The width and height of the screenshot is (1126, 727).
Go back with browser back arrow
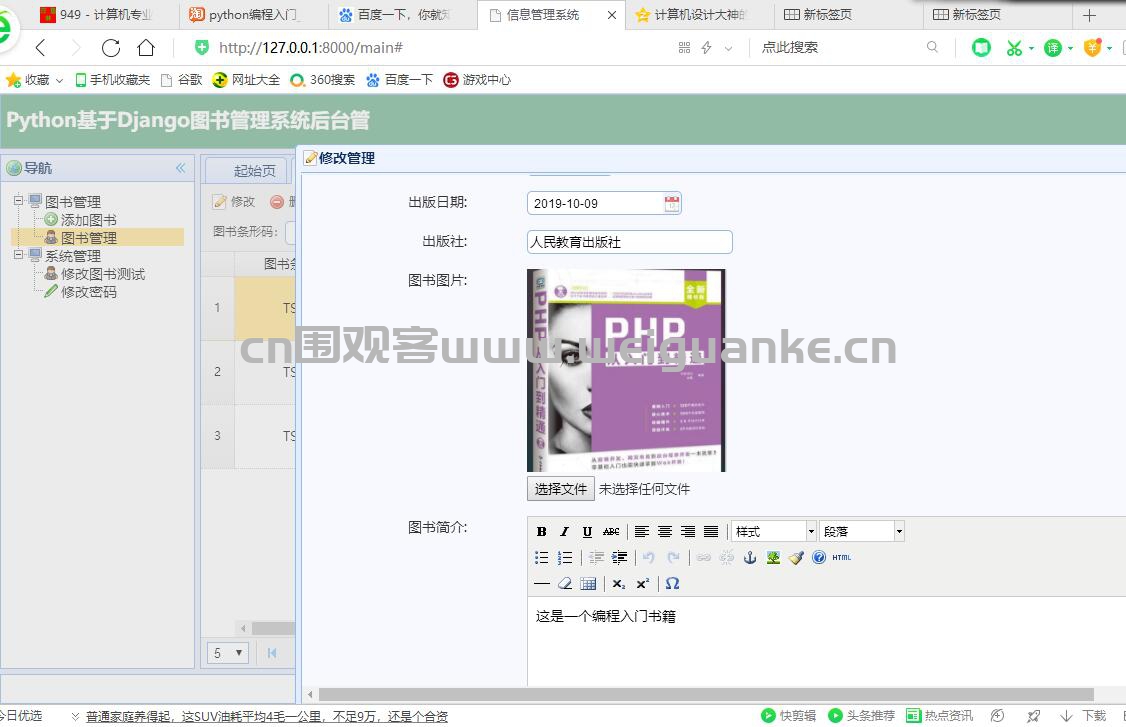pos(41,48)
